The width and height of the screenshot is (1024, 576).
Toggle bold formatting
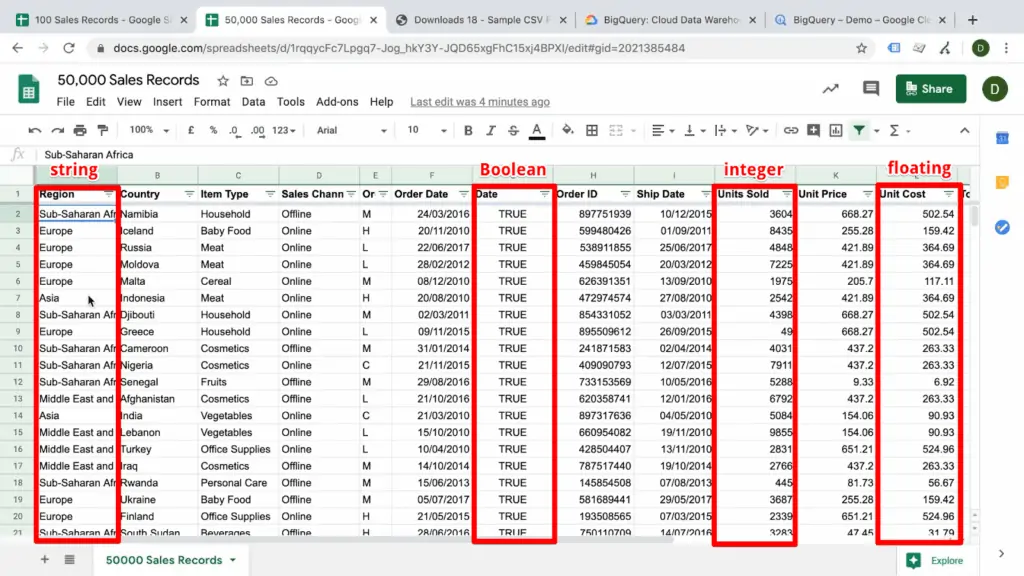click(x=468, y=130)
